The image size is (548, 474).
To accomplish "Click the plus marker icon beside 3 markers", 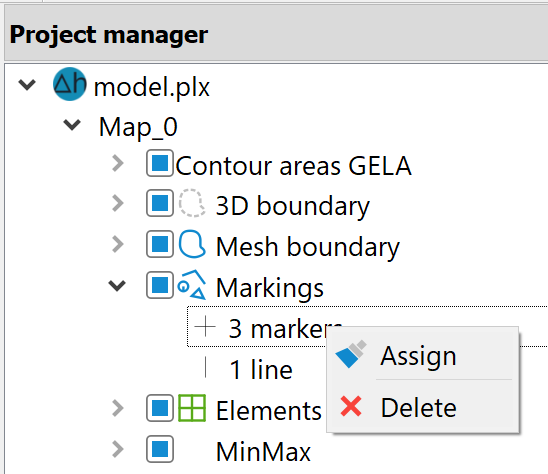I will point(205,326).
